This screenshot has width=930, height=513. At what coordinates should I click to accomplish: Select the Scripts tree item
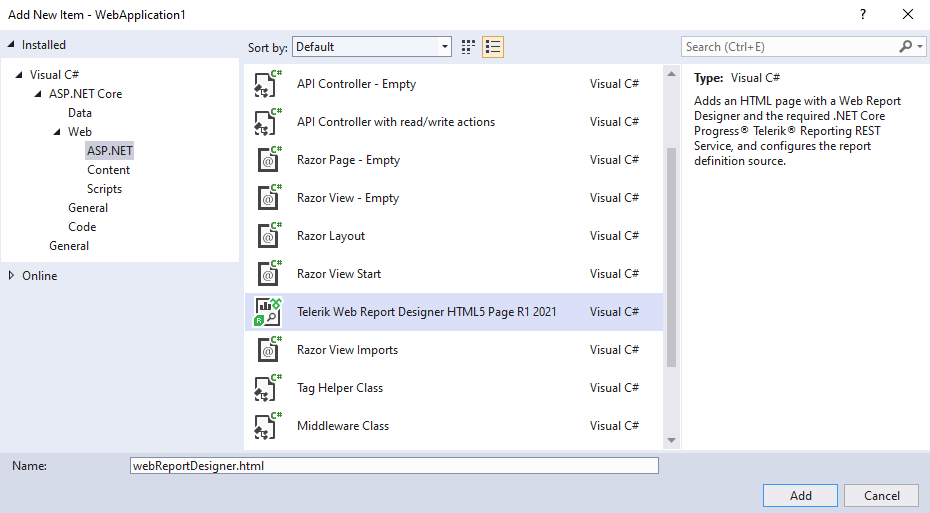(104, 189)
